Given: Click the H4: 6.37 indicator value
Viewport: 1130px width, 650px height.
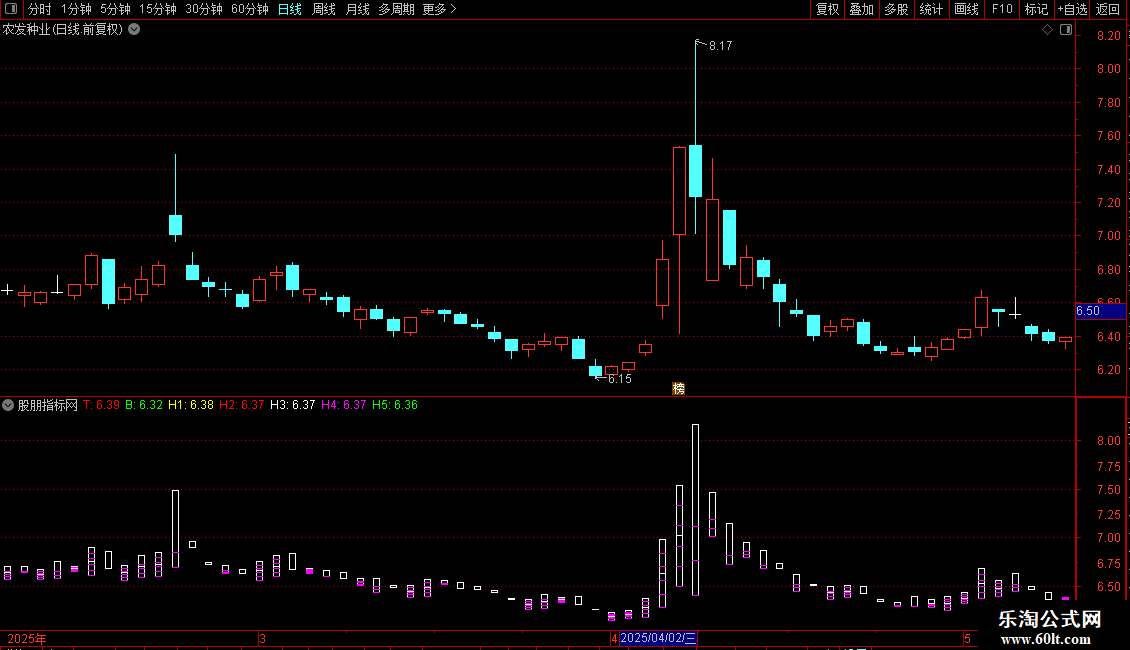Looking at the screenshot, I should coord(344,405).
